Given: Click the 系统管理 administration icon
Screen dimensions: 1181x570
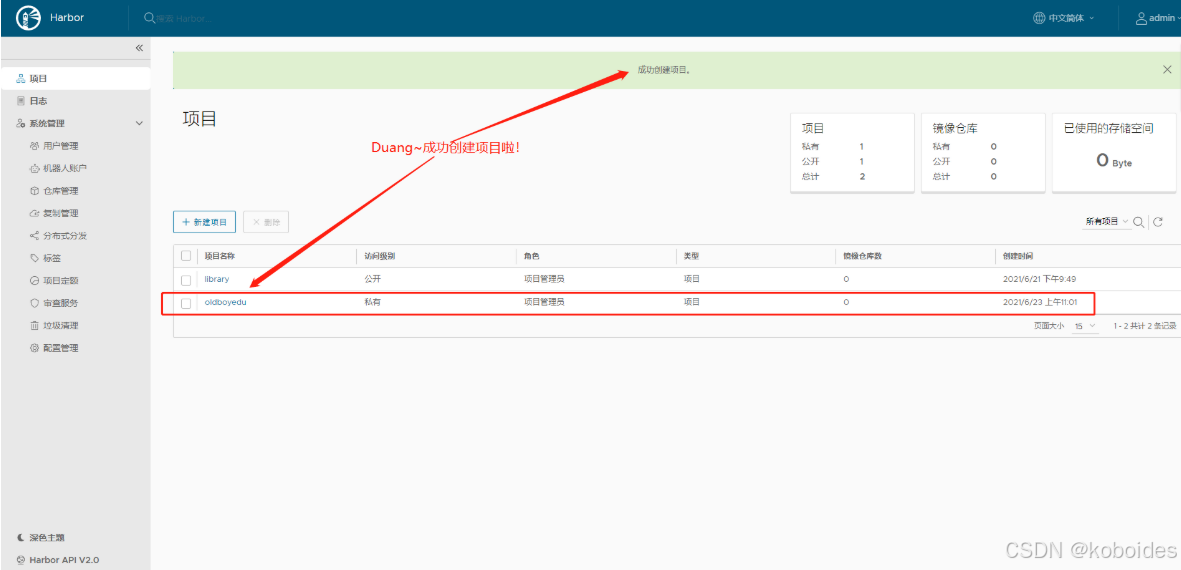Looking at the screenshot, I should click(20, 123).
